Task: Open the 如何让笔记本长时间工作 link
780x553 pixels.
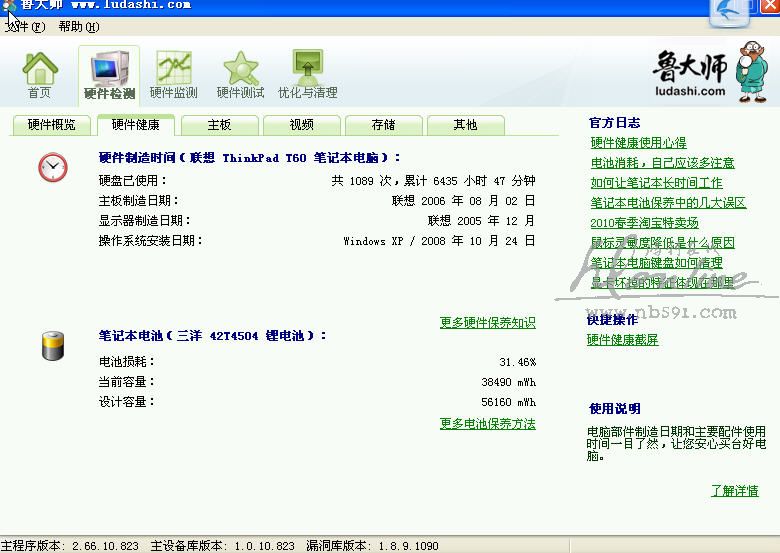Action: click(656, 183)
